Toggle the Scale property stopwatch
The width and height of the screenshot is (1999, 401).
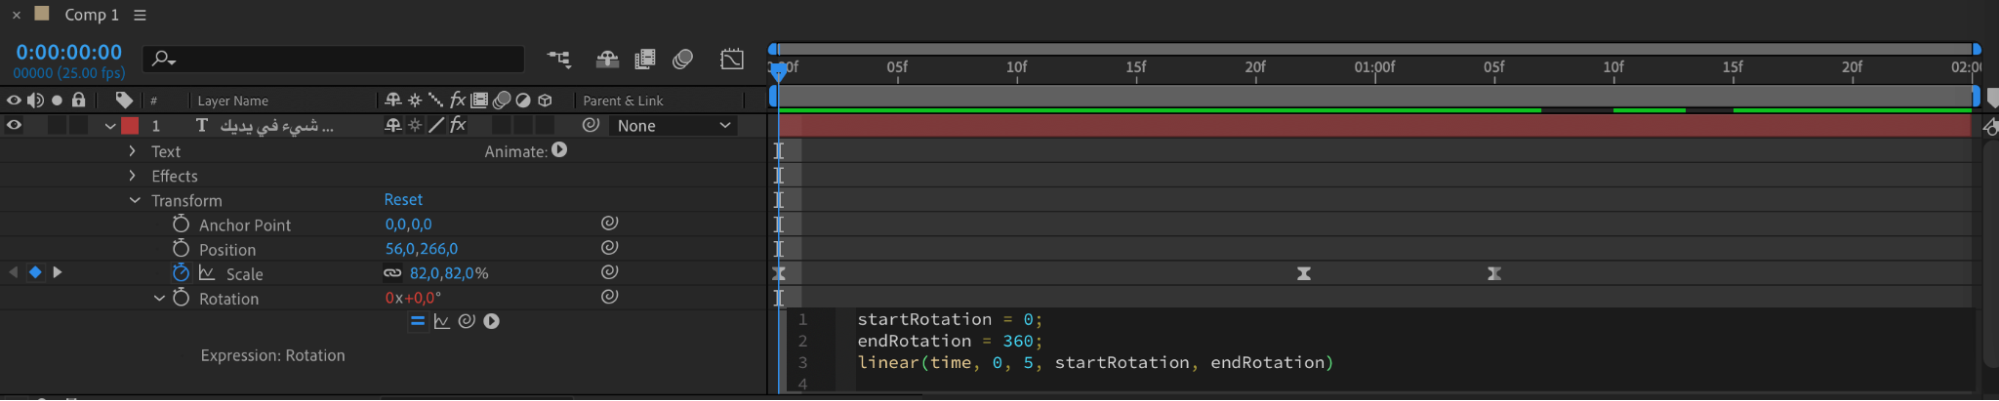pos(180,273)
